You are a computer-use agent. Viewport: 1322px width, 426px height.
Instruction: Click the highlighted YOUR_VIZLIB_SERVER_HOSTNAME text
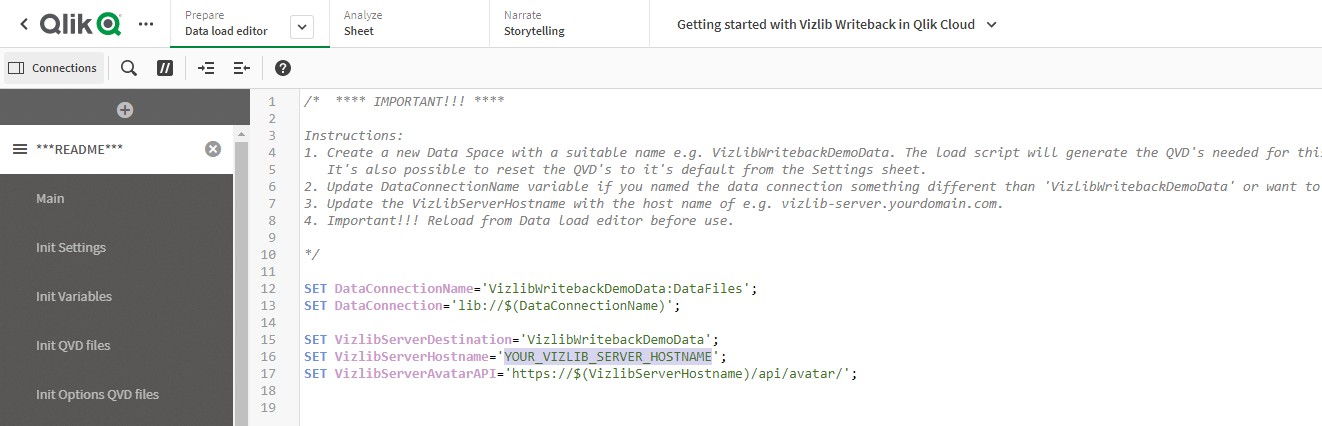tap(608, 356)
